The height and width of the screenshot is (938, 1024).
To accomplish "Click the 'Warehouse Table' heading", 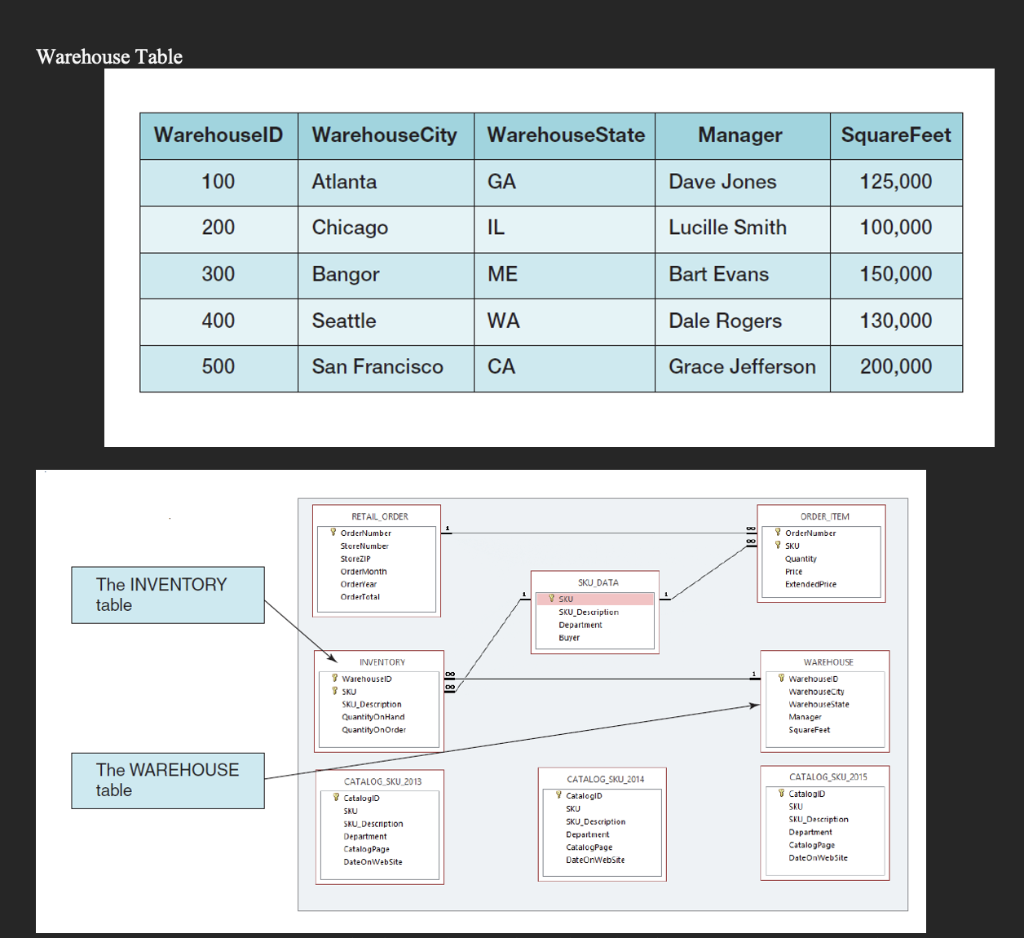I will click(x=108, y=57).
